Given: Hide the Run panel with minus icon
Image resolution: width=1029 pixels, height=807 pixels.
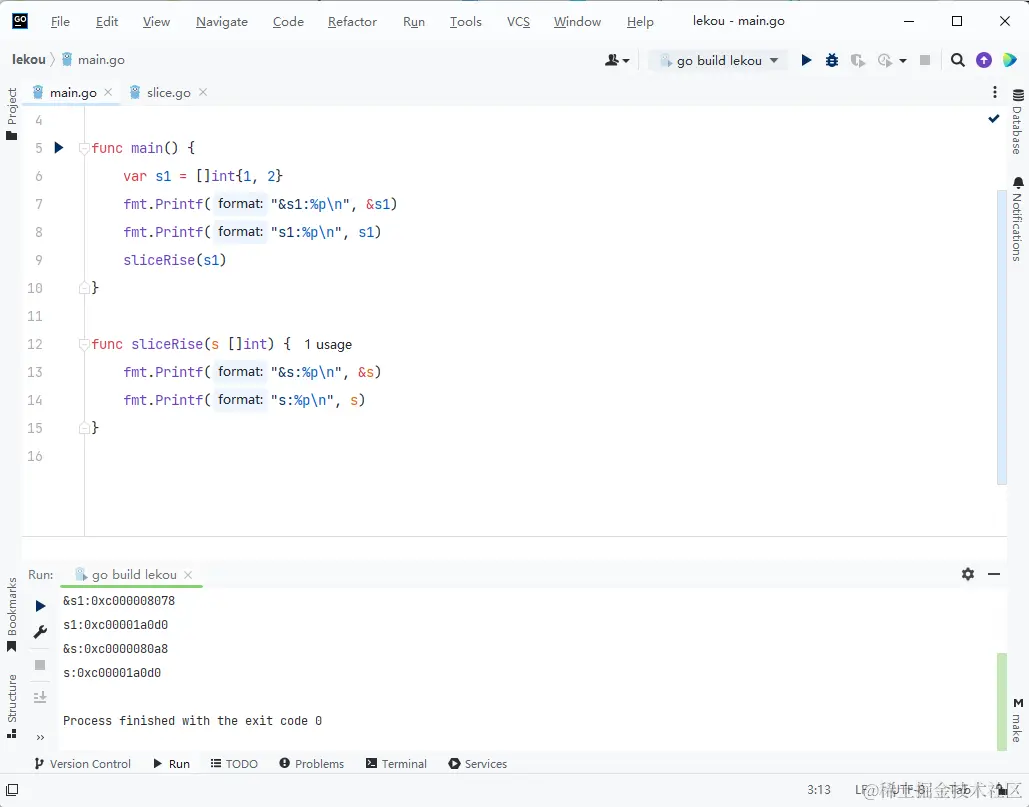Looking at the screenshot, I should click(x=994, y=574).
